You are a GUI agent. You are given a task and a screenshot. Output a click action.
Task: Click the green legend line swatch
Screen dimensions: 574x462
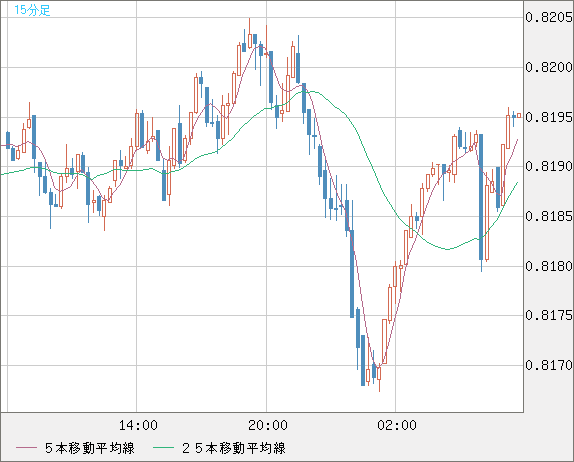click(163, 448)
